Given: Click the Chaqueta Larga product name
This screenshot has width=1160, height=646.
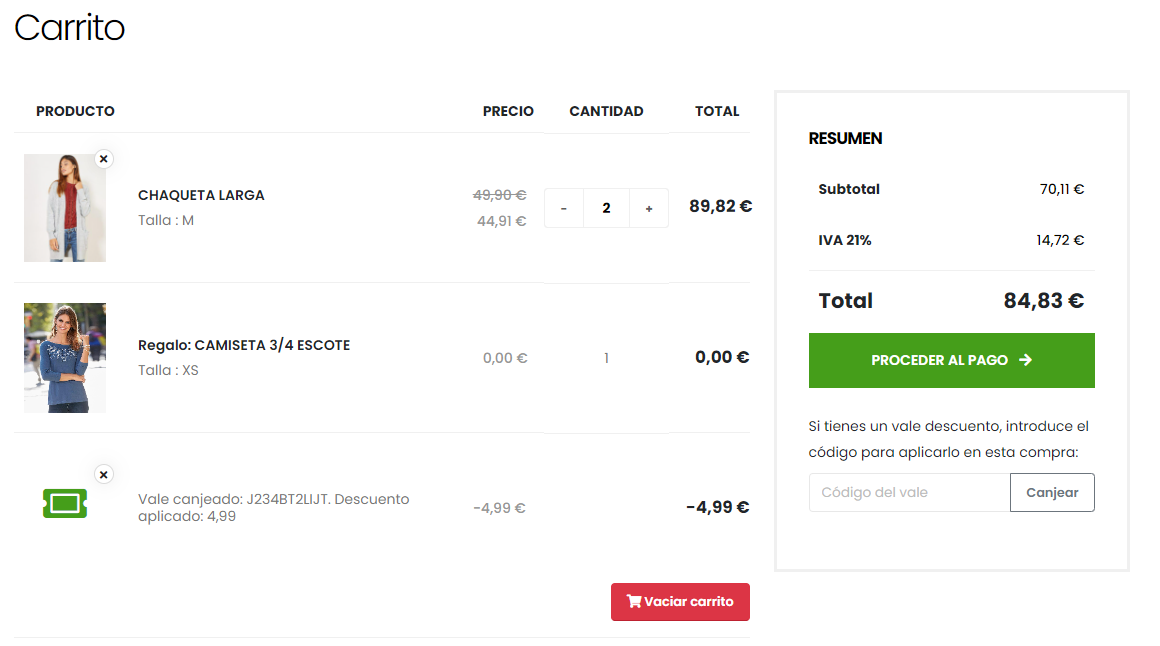Looking at the screenshot, I should tap(201, 195).
